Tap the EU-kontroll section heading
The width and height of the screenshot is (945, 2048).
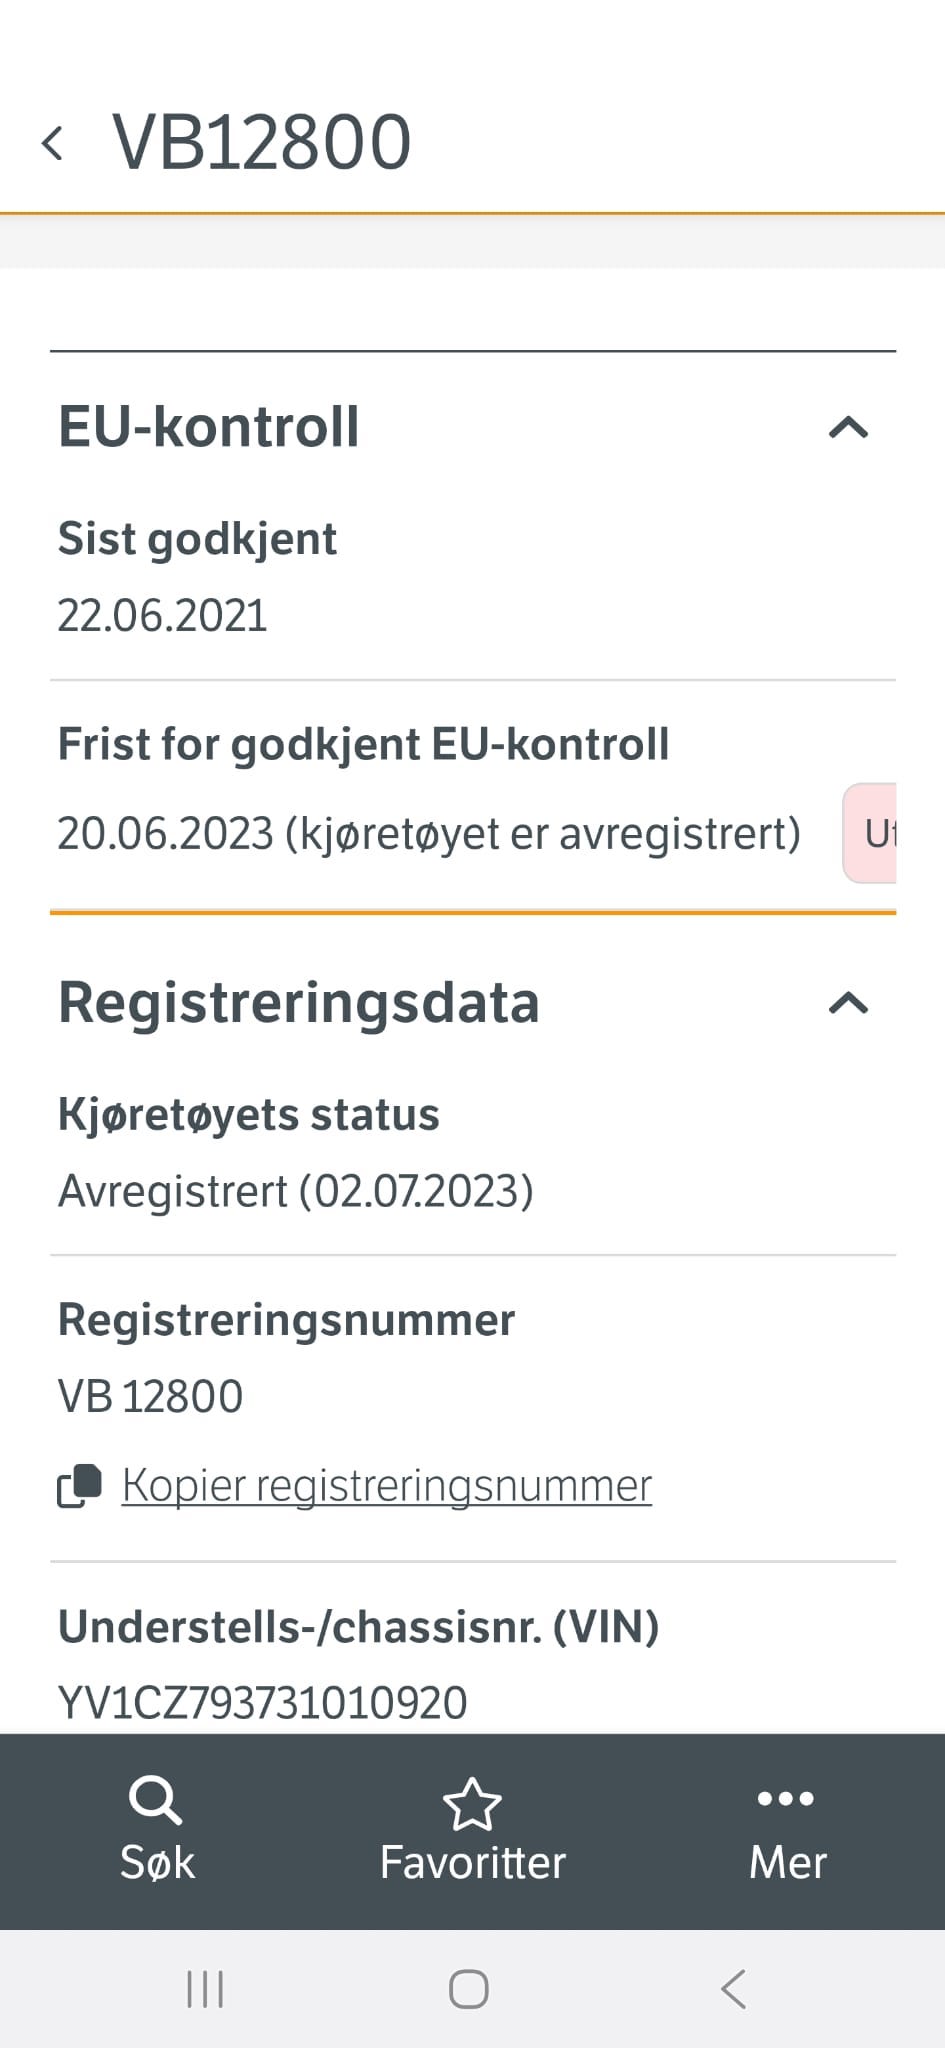coord(209,427)
